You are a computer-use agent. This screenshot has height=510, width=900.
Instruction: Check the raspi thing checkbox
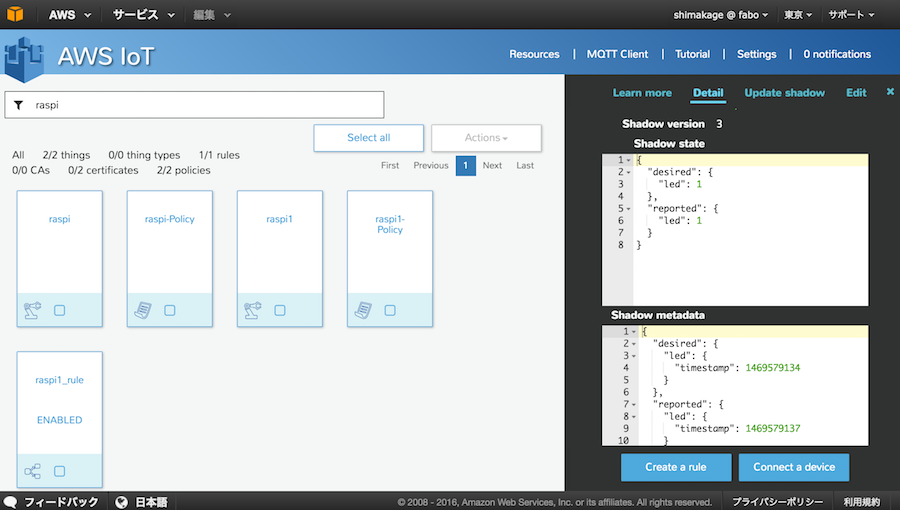[60, 310]
